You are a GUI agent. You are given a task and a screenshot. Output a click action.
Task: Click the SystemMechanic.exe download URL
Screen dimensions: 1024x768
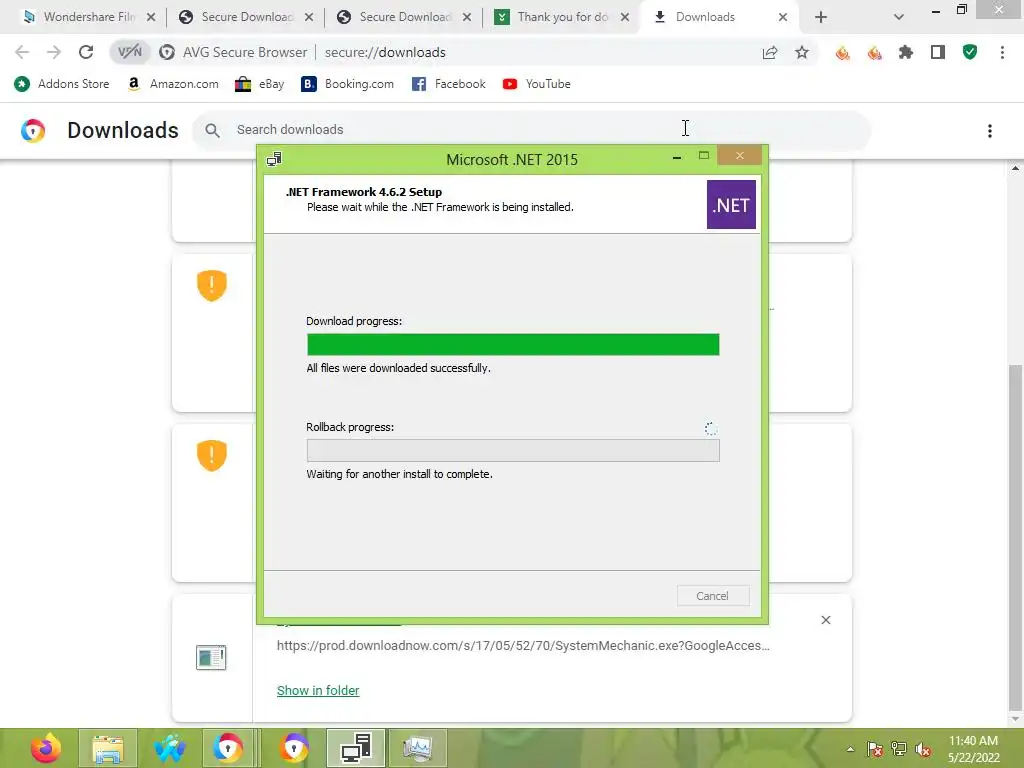pyautogui.click(x=523, y=645)
